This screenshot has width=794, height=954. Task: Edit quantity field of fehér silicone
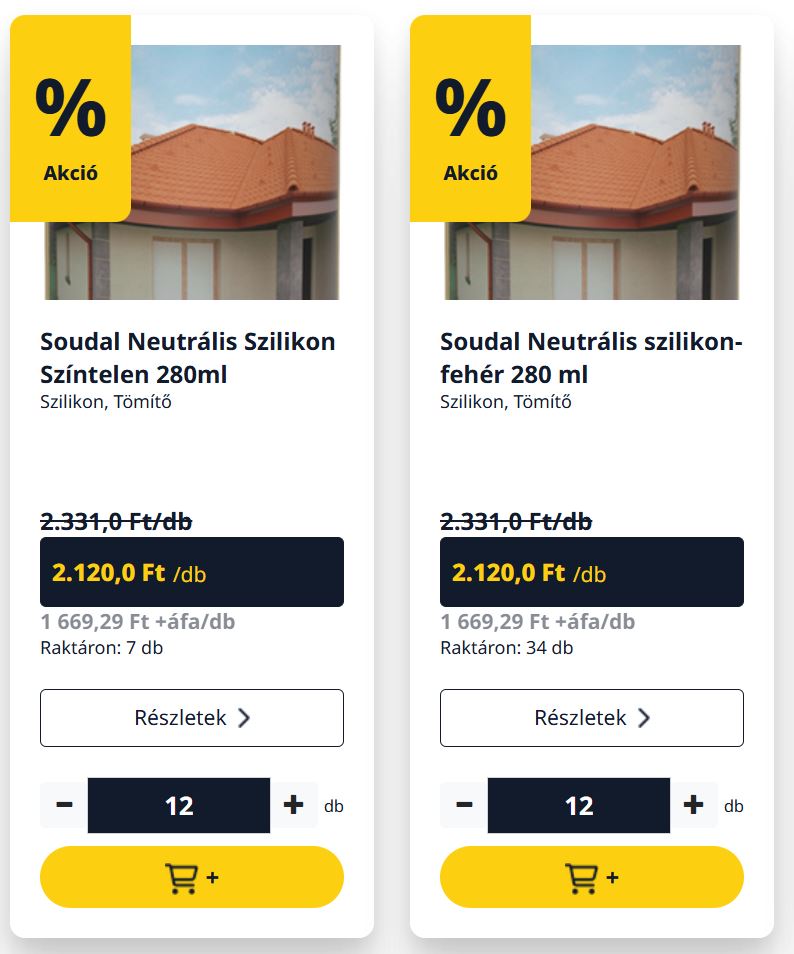click(579, 805)
